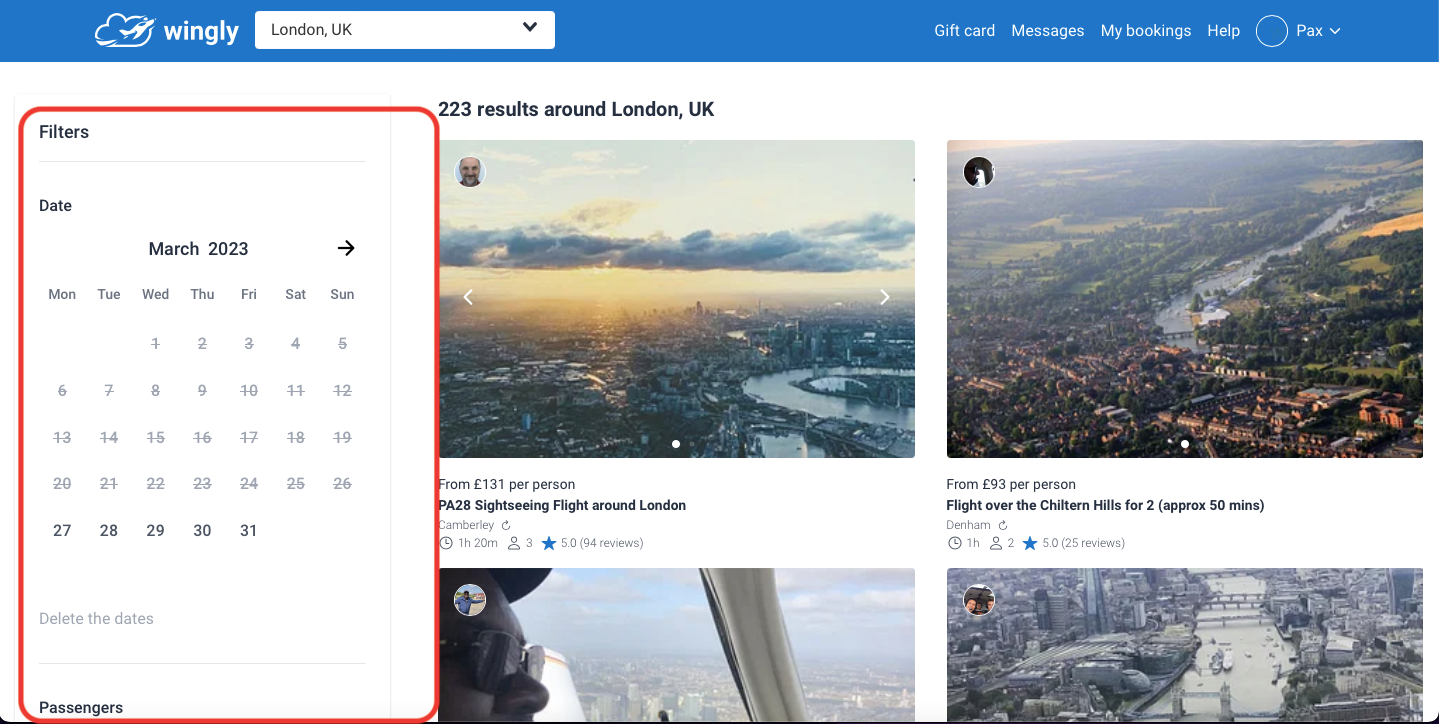Click pilot avatar on cockpit photo card

tap(470, 600)
